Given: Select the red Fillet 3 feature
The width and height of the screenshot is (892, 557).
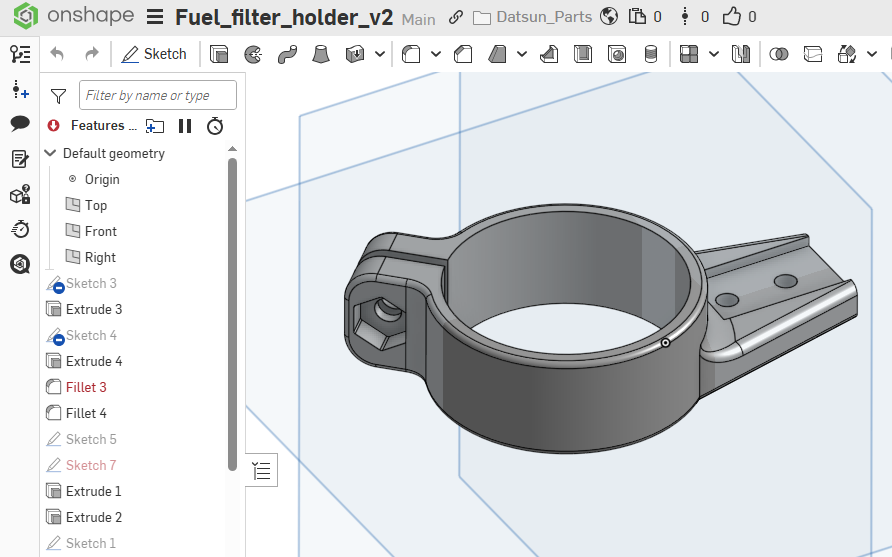Looking at the screenshot, I should tap(76, 387).
